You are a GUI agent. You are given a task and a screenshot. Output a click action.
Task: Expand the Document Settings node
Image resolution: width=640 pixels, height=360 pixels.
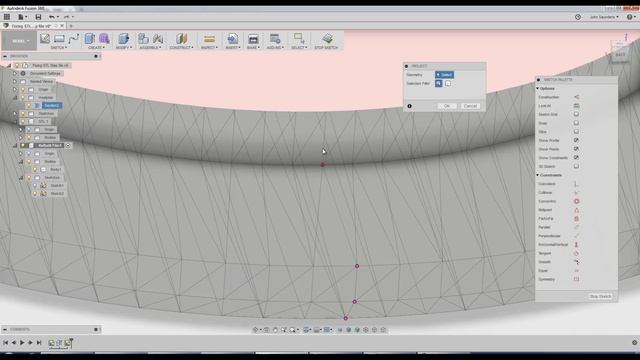15,73
